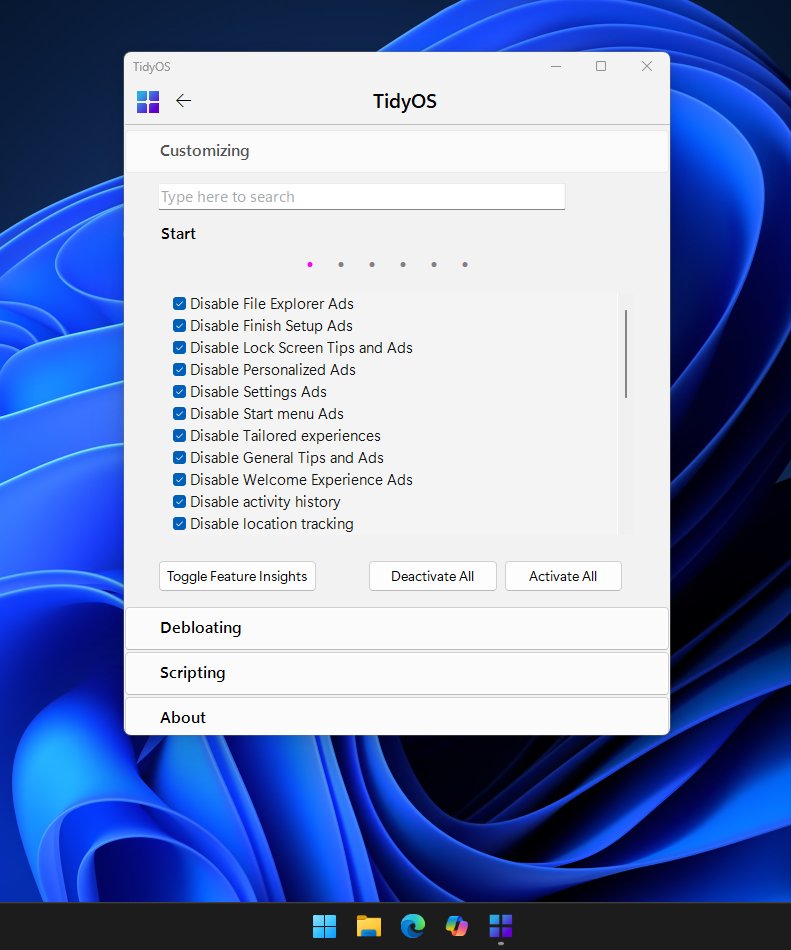Open Windows Start button on taskbar
Viewport: 791px width, 950px height.
click(x=325, y=926)
